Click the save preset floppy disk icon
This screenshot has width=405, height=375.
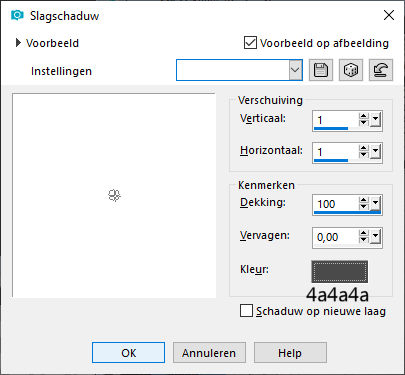pos(321,70)
